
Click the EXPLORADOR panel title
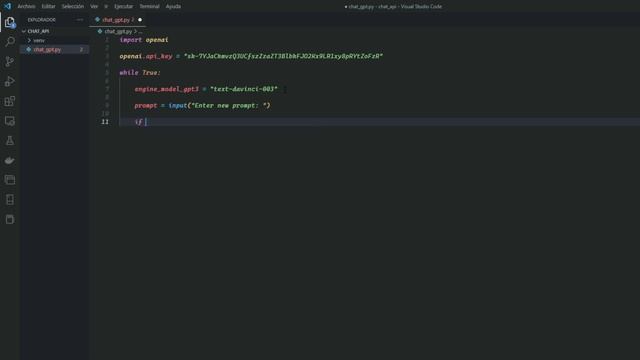tap(42, 20)
